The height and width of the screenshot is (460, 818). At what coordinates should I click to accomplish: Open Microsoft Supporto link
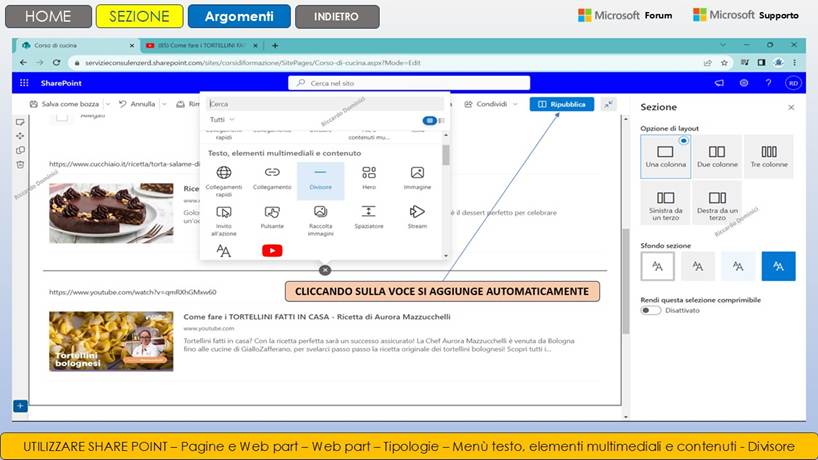tap(745, 15)
